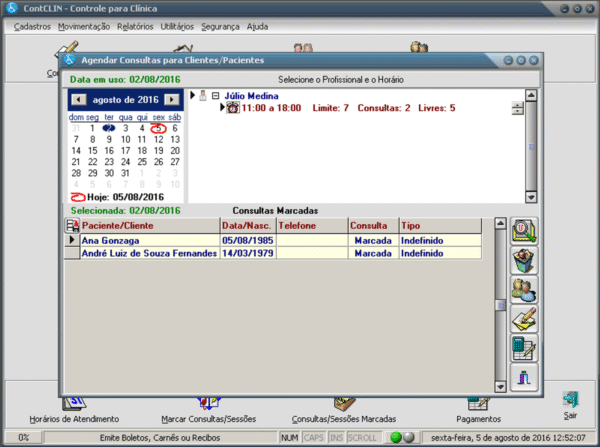Click the grid icon left of Paciente/Cliente header
The height and width of the screenshot is (447, 600).
coord(71,226)
